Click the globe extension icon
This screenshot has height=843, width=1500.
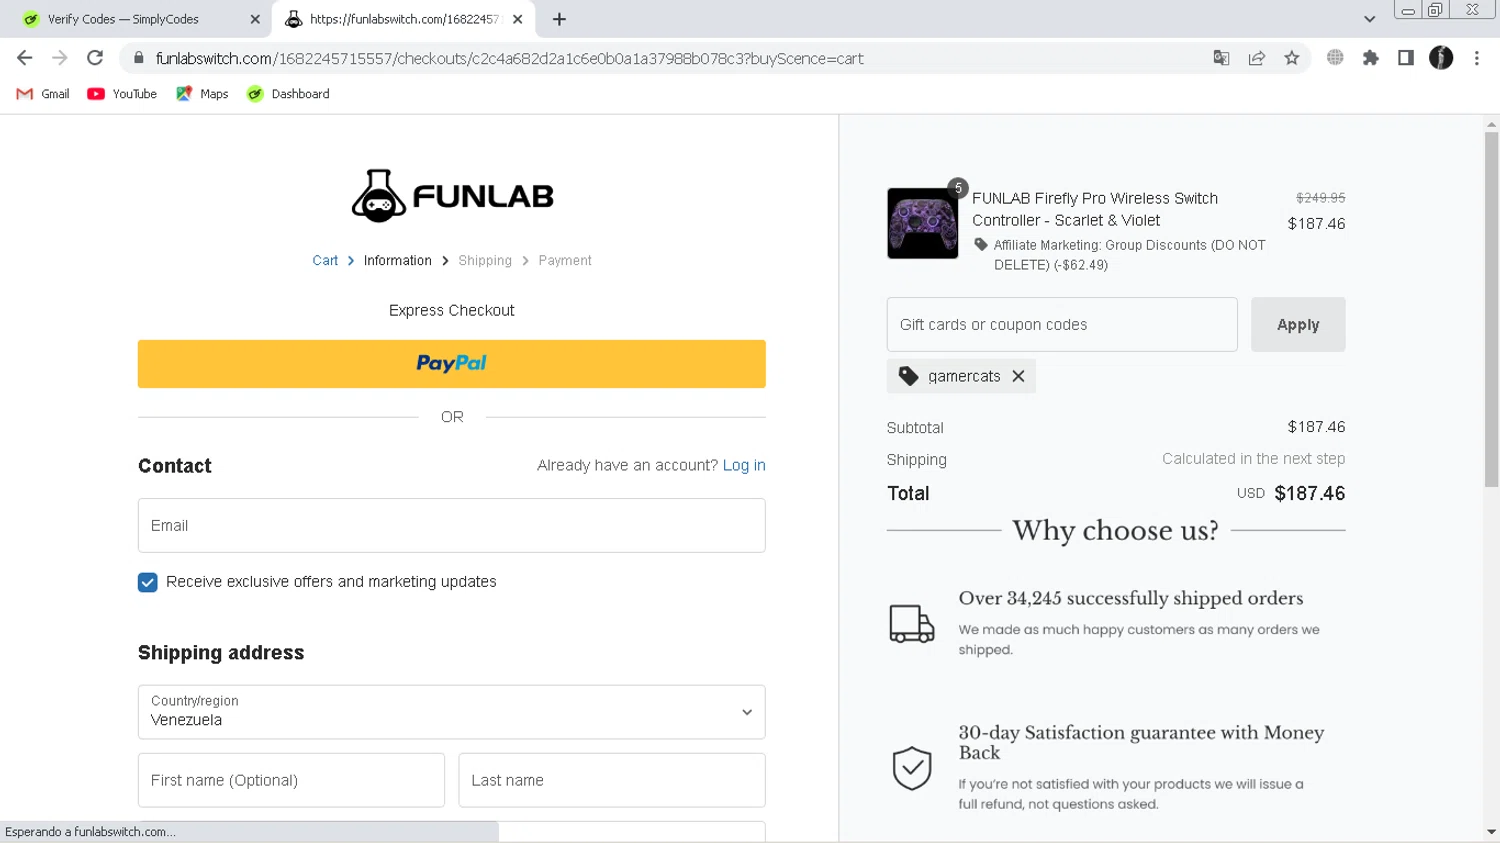click(1335, 58)
